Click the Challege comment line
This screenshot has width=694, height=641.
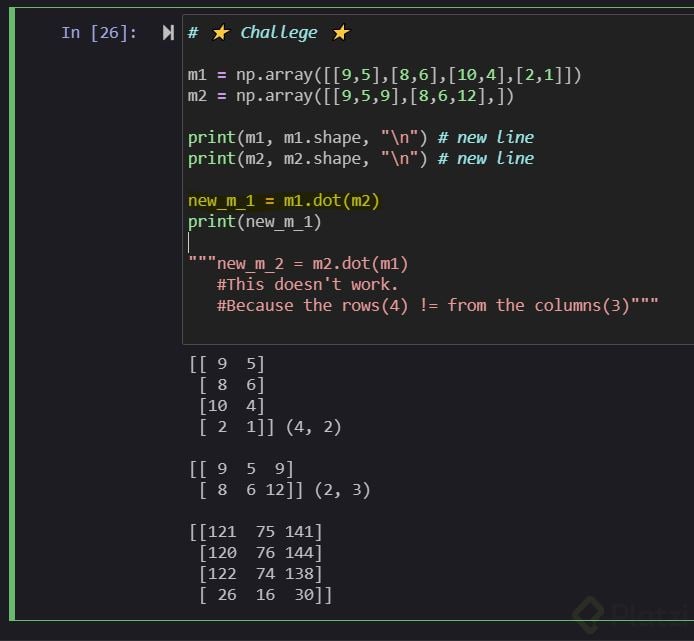click(x=269, y=33)
